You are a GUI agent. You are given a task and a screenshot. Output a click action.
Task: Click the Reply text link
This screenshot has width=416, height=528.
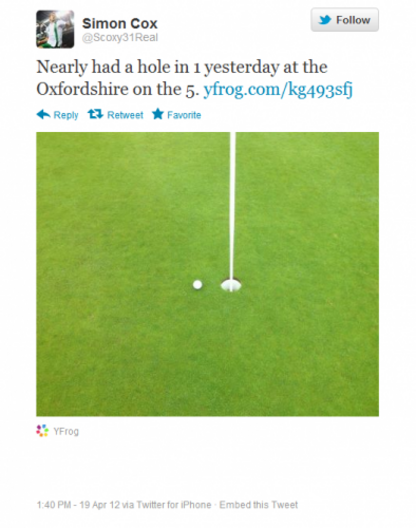66,115
